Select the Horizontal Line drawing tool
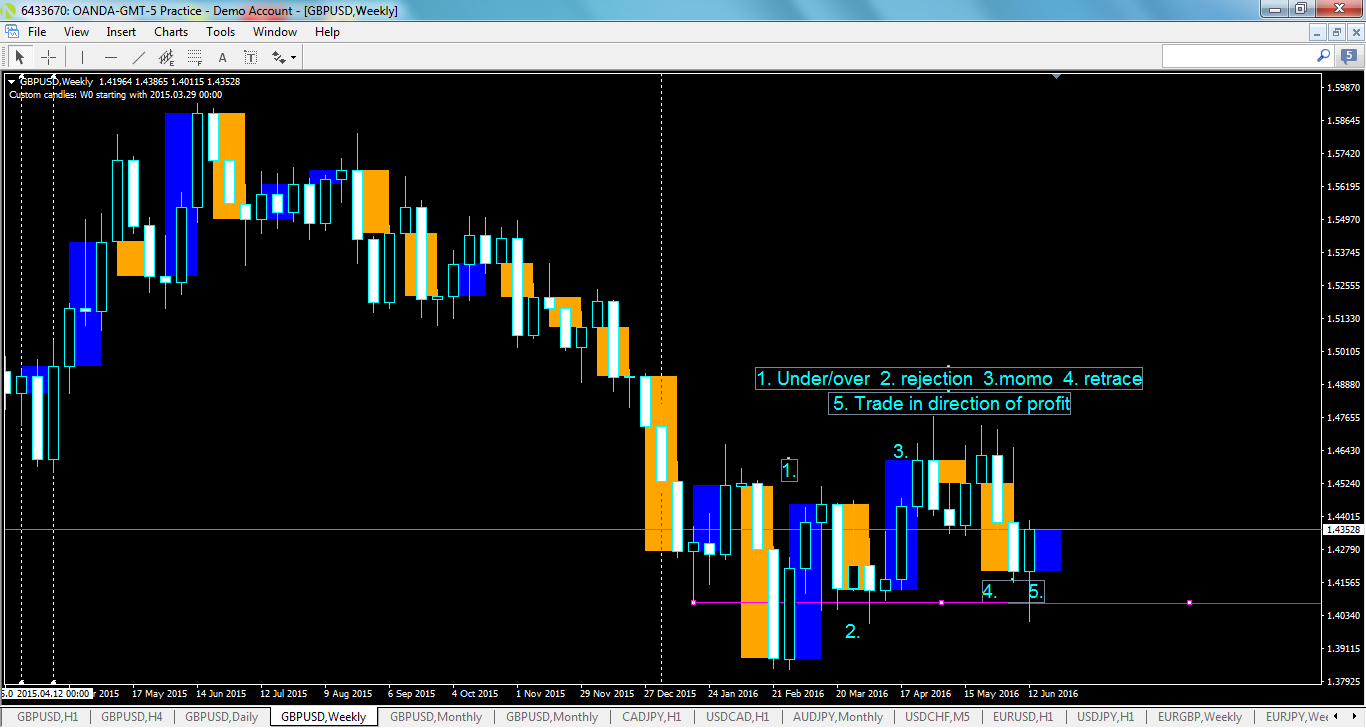 click(x=110, y=57)
